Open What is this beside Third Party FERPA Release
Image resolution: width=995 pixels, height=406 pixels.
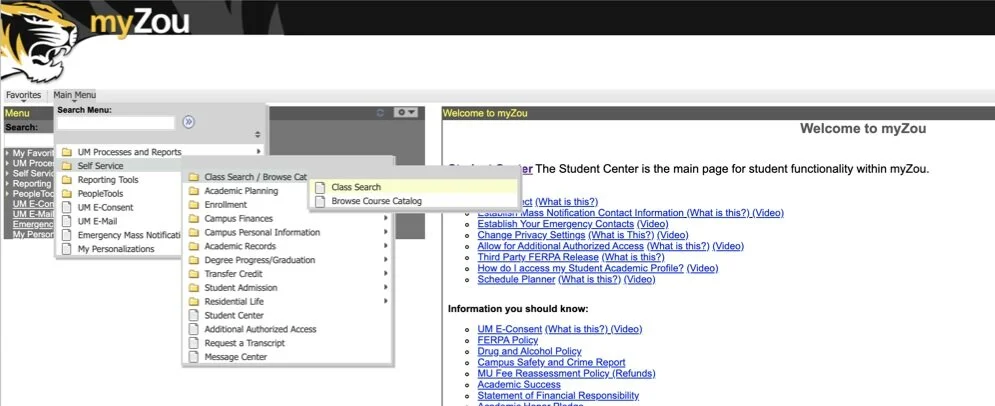pyautogui.click(x=633, y=257)
